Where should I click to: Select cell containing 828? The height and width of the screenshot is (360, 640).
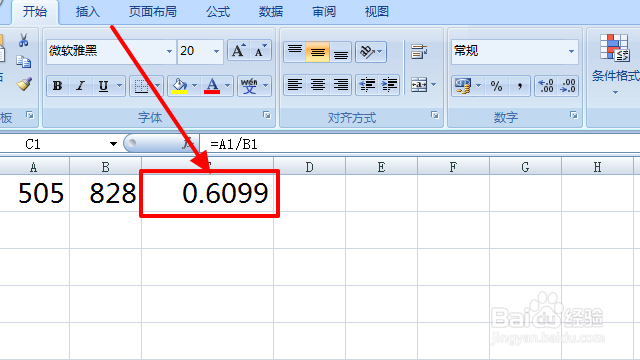pos(105,193)
